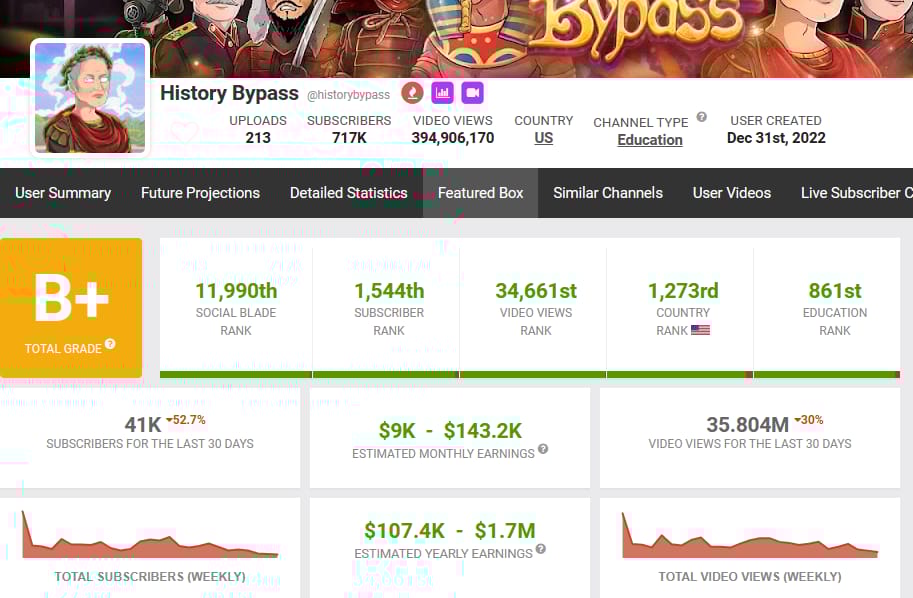
Task: Click the 35.804M video views figure
Action: pyautogui.click(x=748, y=425)
